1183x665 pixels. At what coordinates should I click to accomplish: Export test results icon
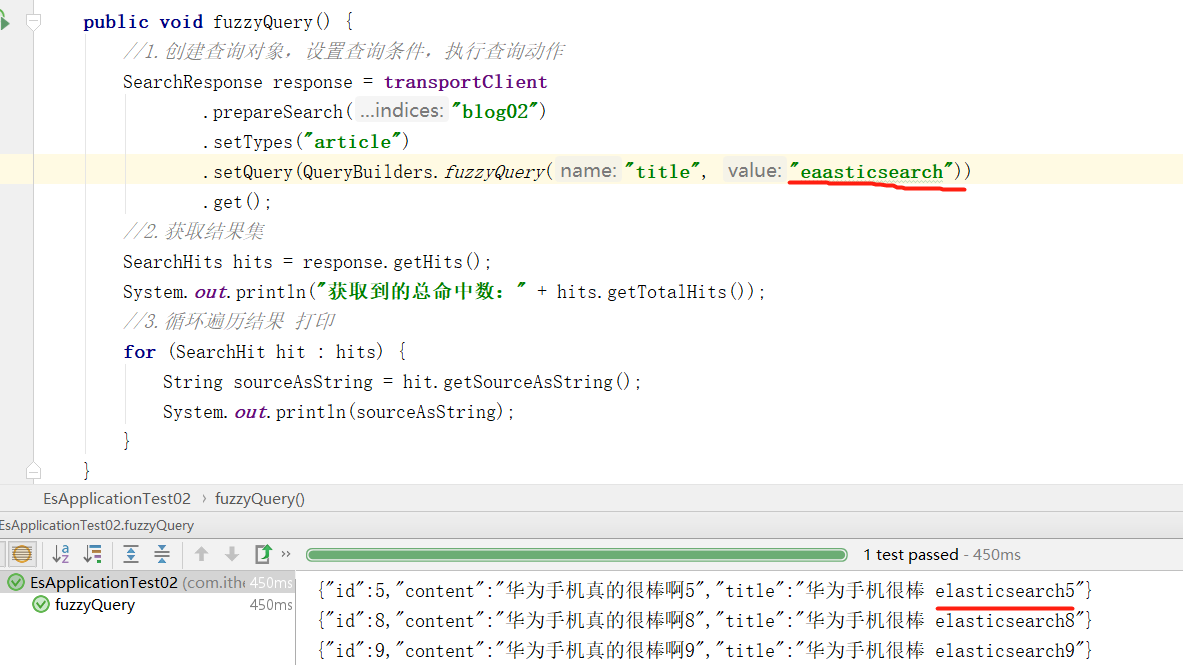[263, 554]
